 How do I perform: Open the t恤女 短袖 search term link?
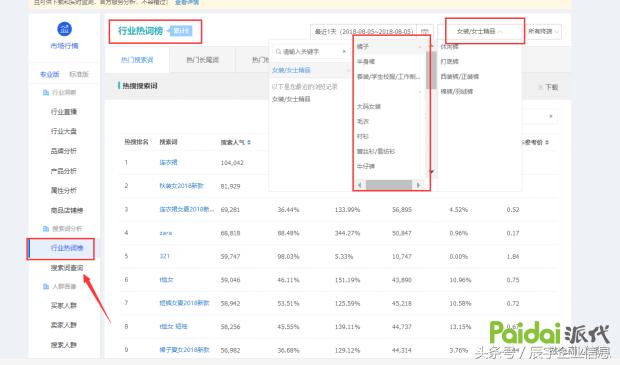point(173,327)
